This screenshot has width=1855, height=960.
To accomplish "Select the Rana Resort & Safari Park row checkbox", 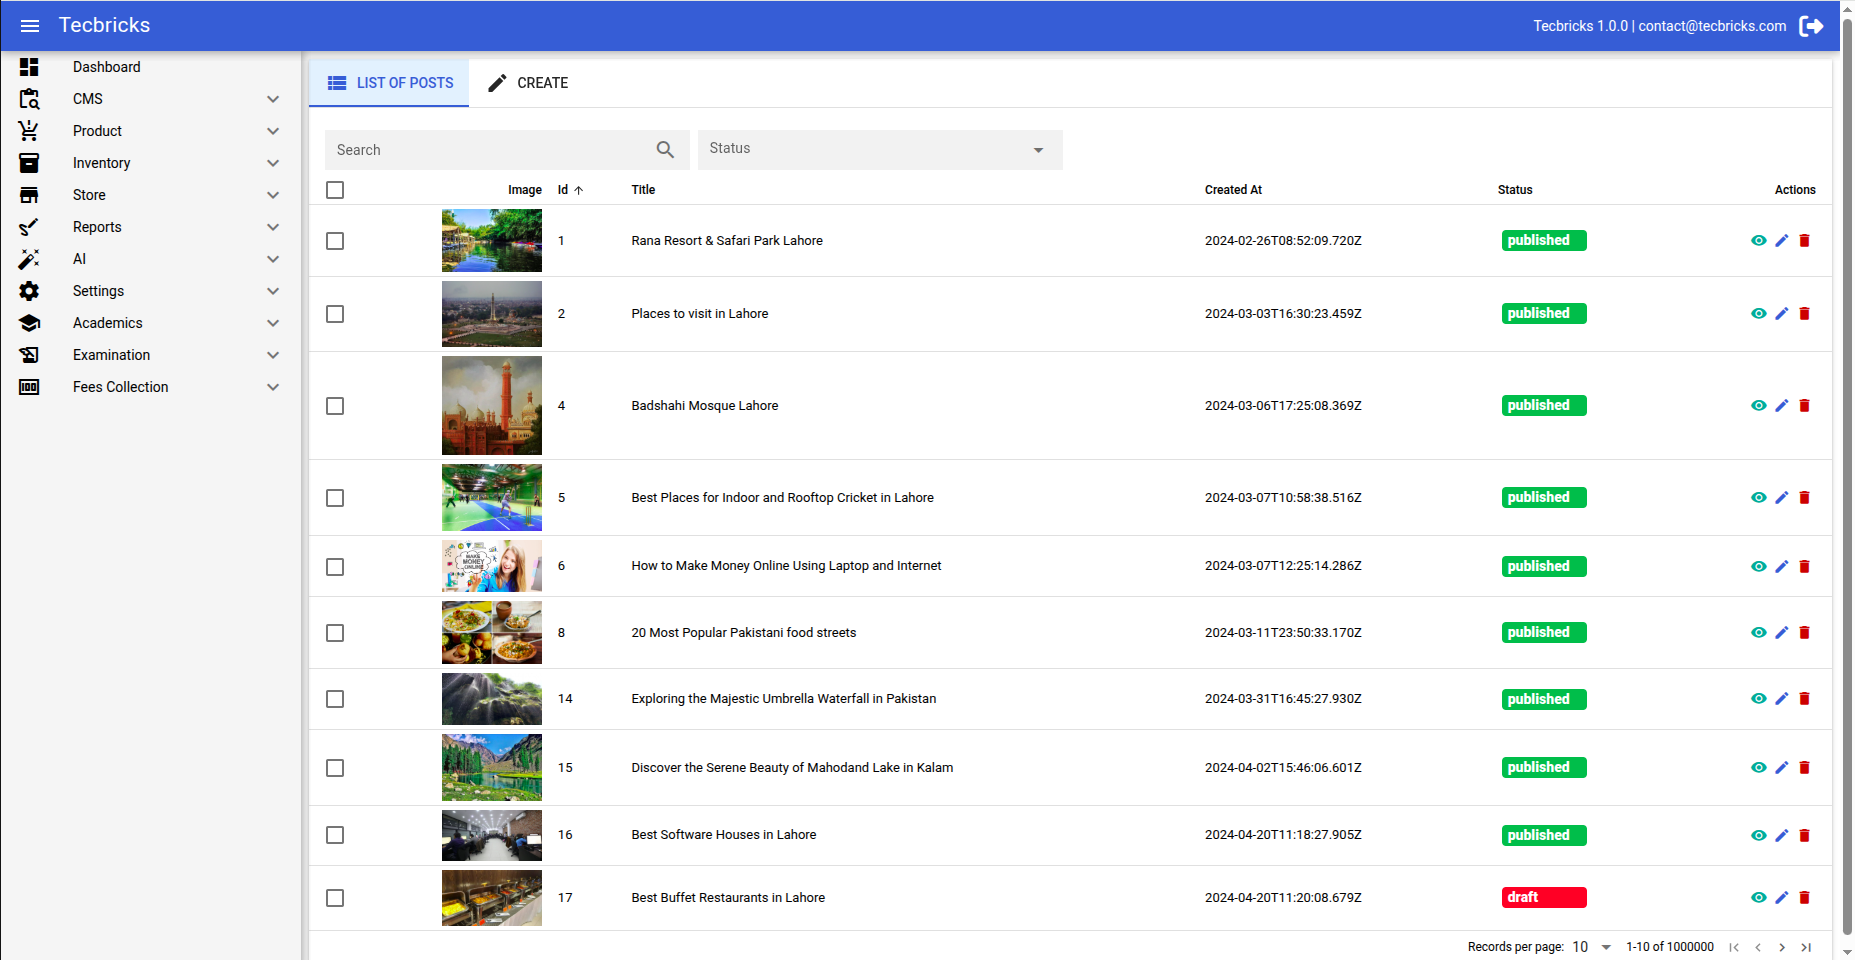I will click(335, 241).
